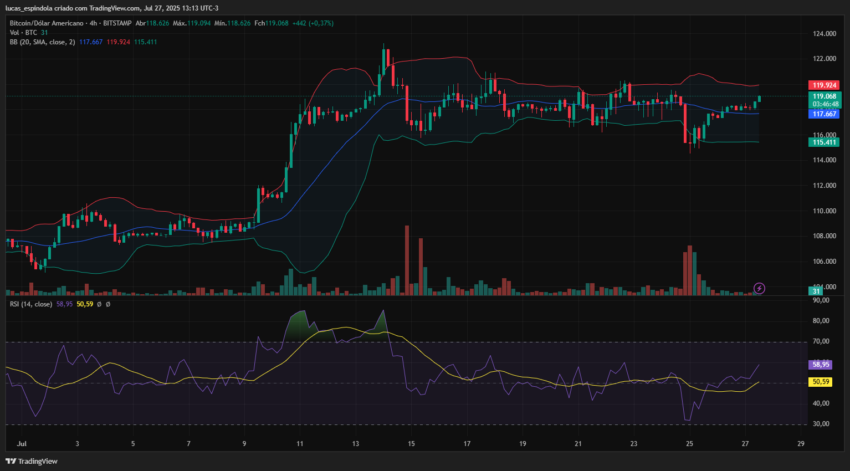Click the TradingView logo at bottom left
The height and width of the screenshot is (471, 850).
tap(31, 461)
